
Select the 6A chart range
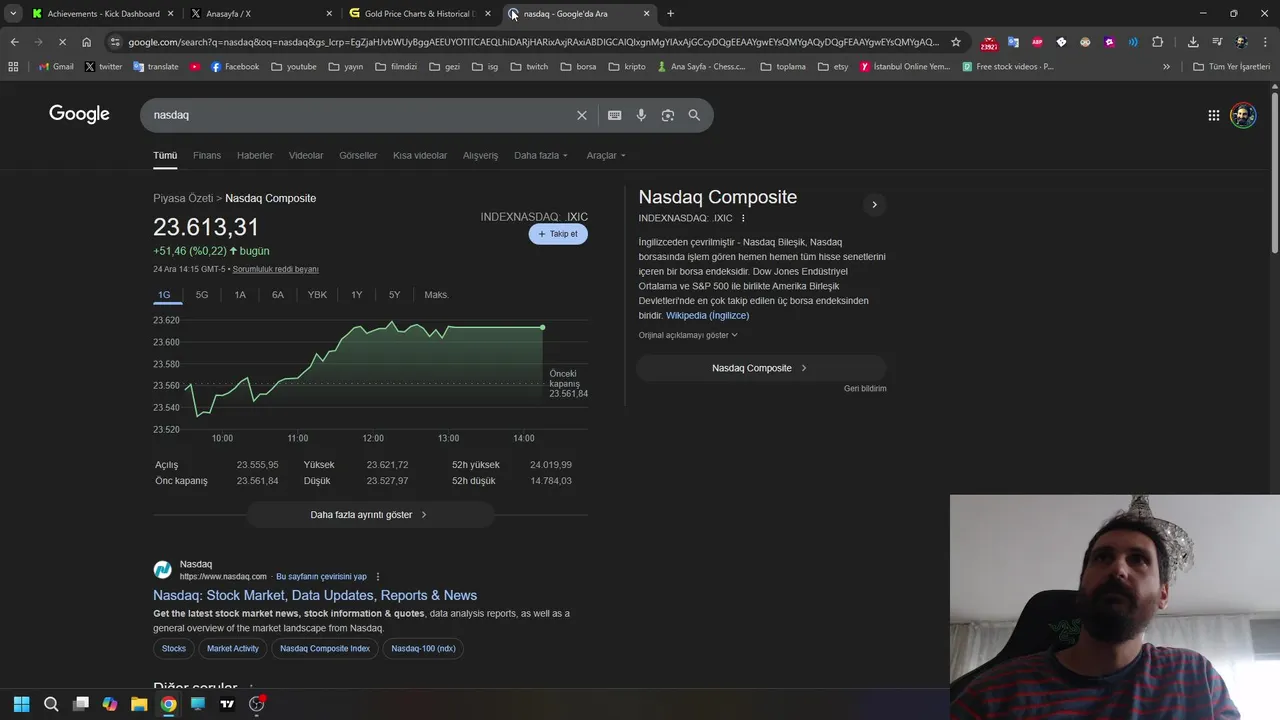(x=278, y=295)
